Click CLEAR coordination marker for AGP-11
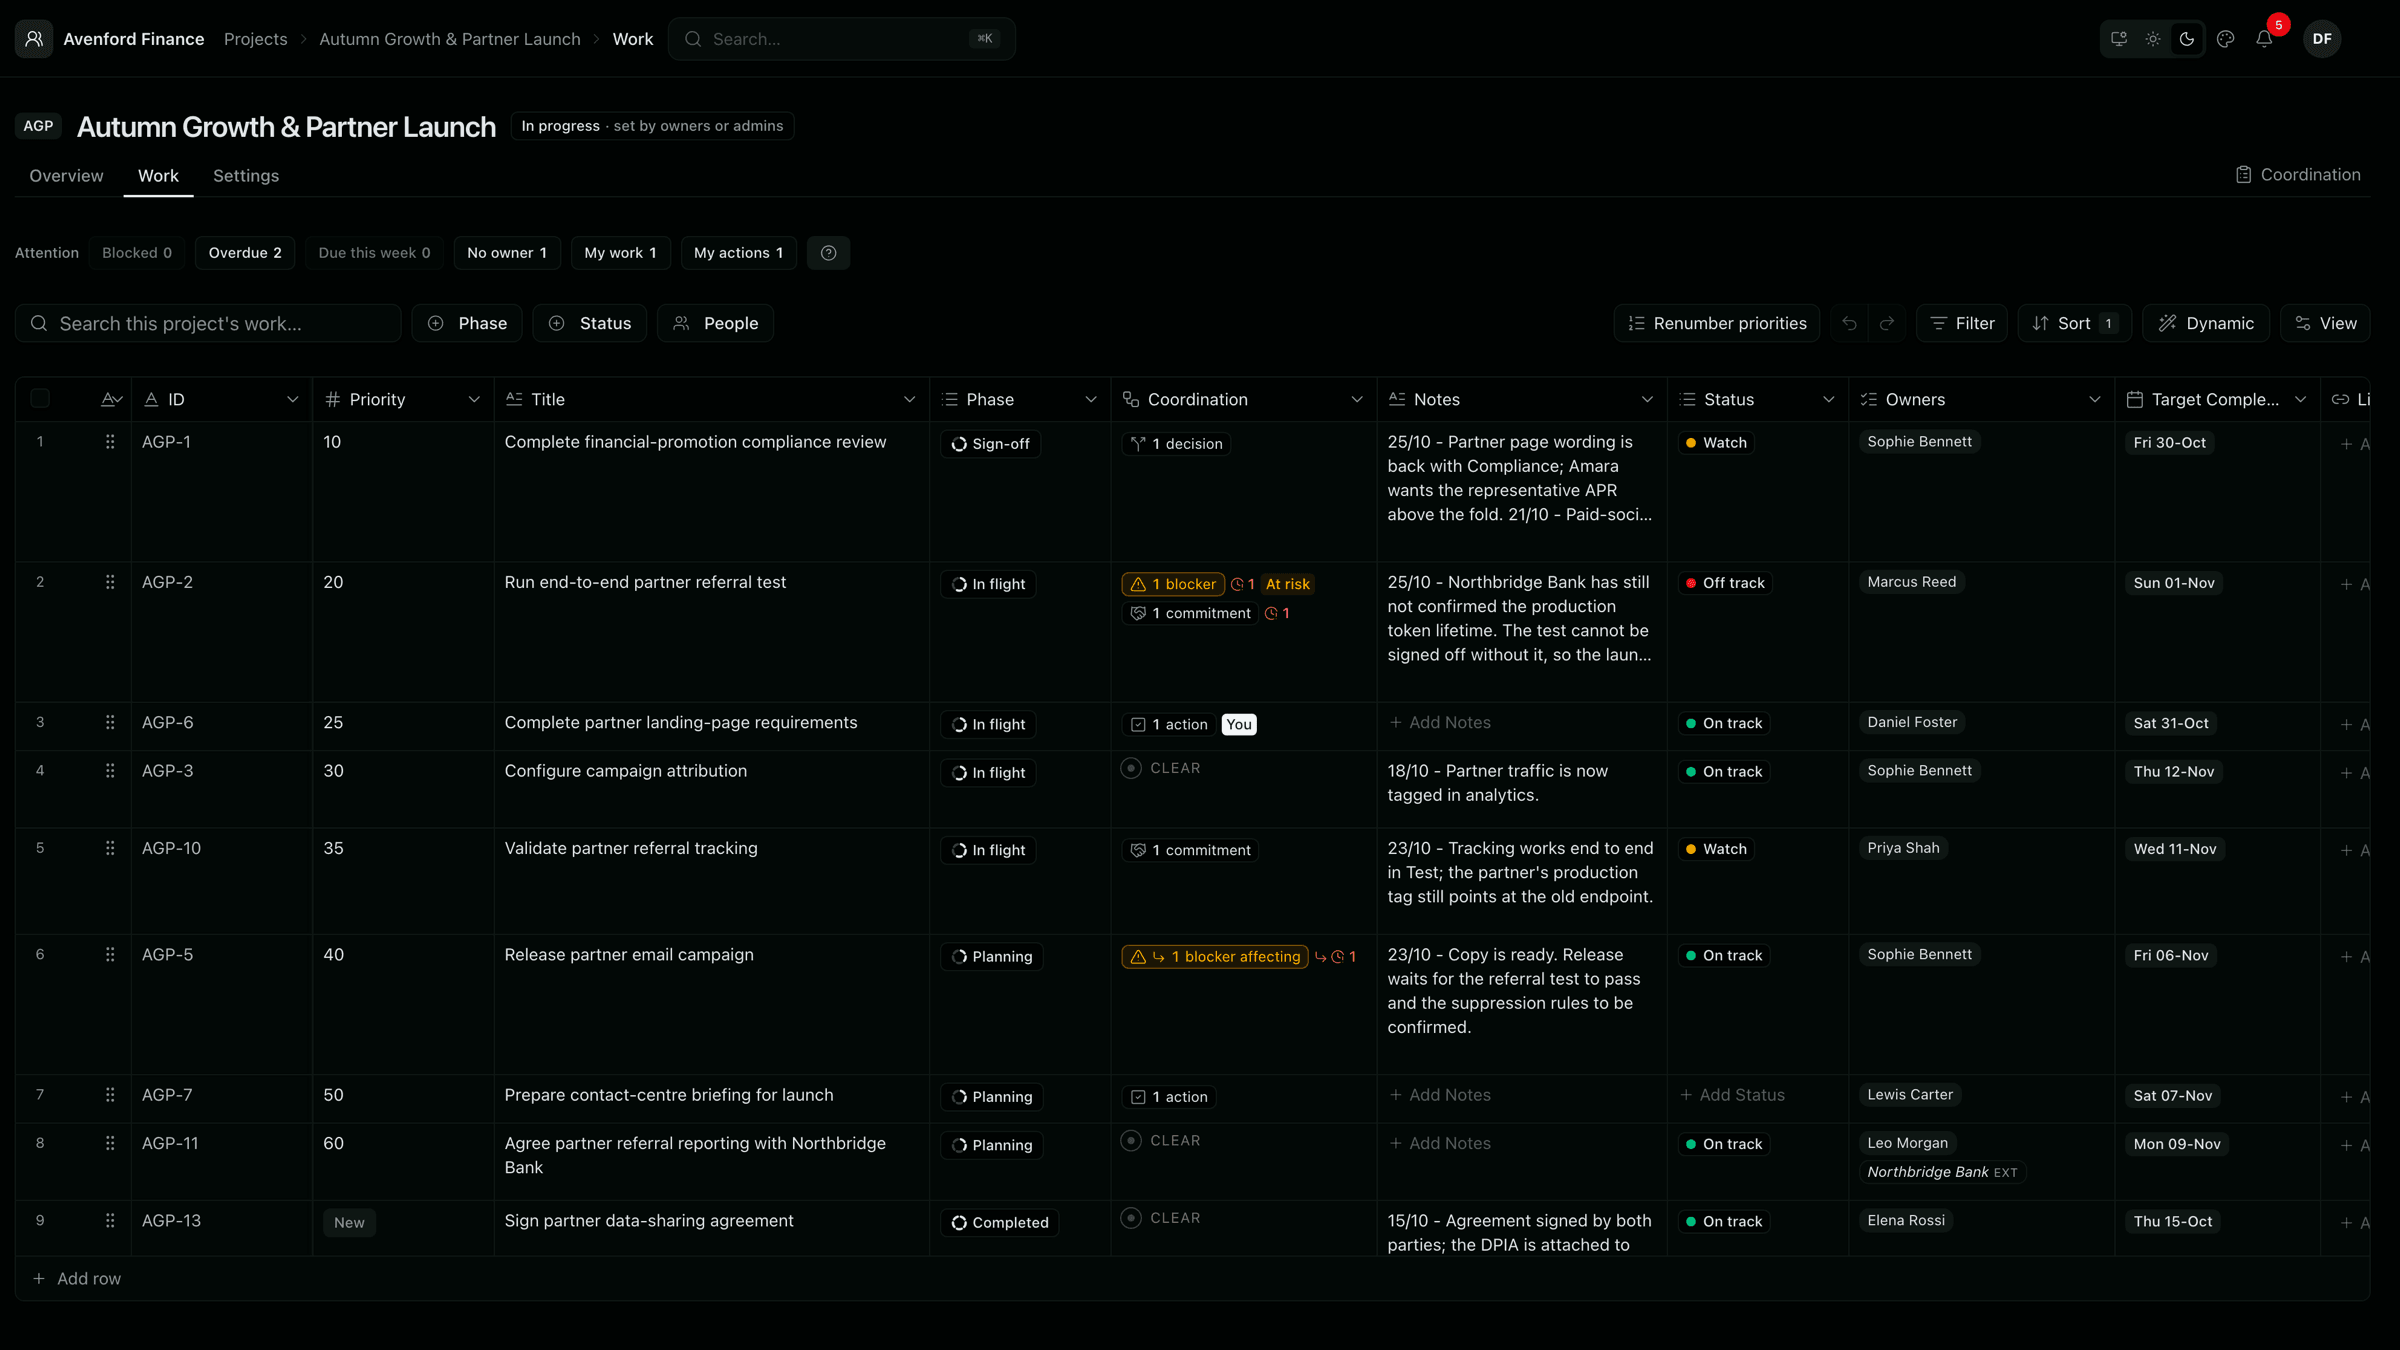The width and height of the screenshot is (2400, 1350). (x=1162, y=1140)
